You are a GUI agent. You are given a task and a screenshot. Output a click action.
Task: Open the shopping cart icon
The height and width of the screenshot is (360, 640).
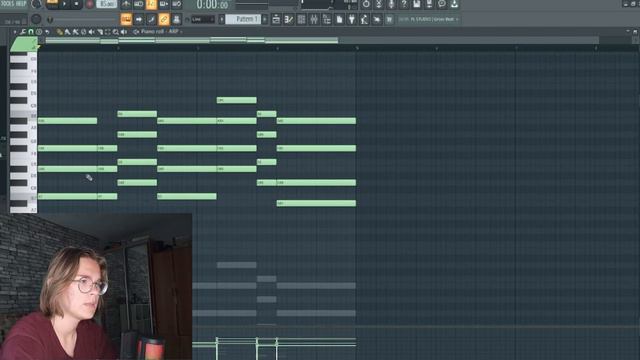pyautogui.click(x=389, y=19)
